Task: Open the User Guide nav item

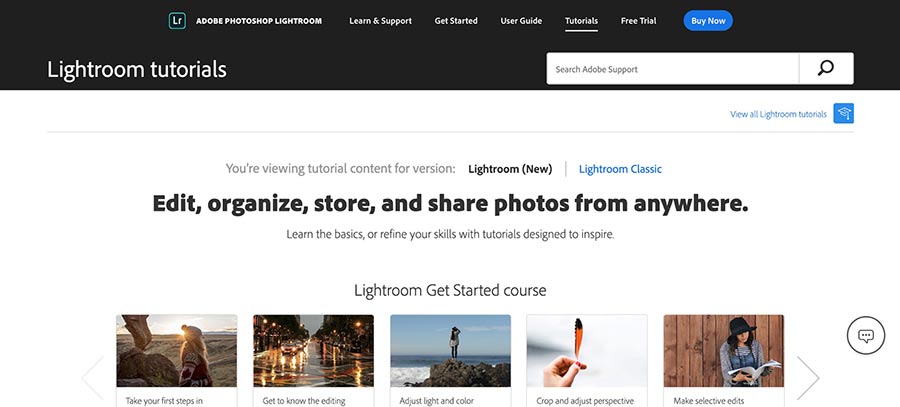Action: tap(521, 21)
